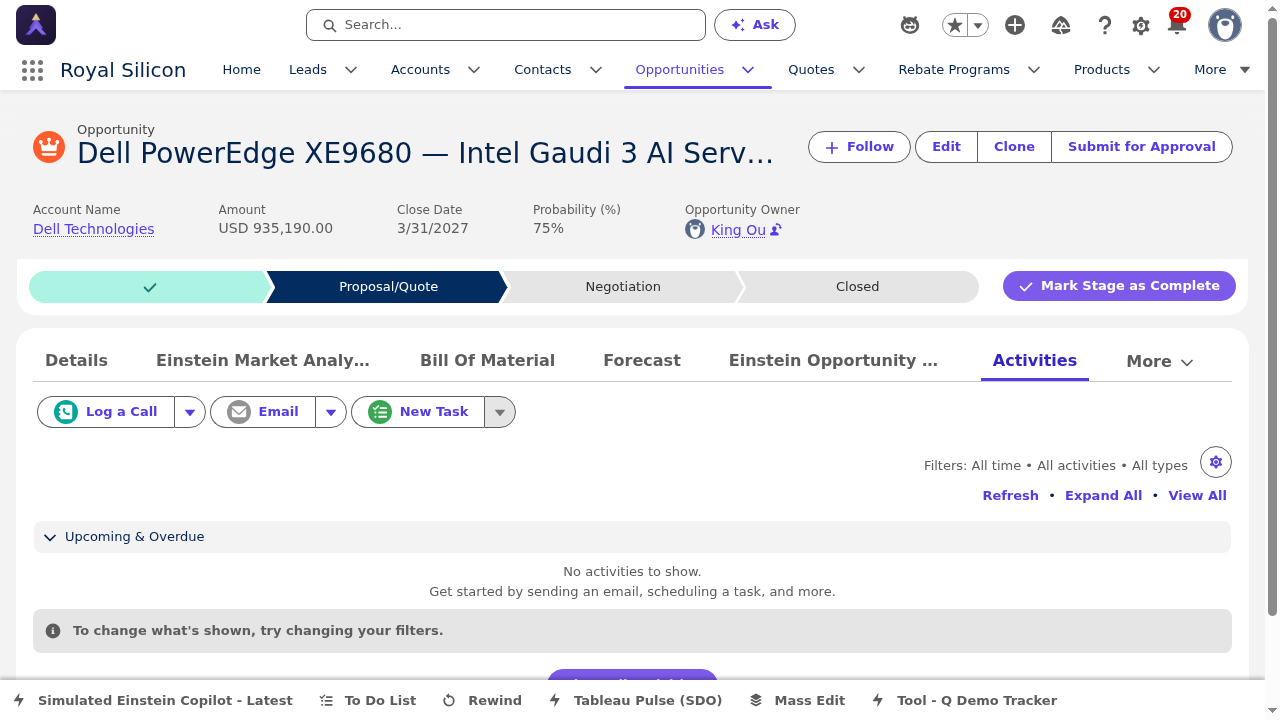
Task: Open the Products nav tab
Action: pos(1102,70)
